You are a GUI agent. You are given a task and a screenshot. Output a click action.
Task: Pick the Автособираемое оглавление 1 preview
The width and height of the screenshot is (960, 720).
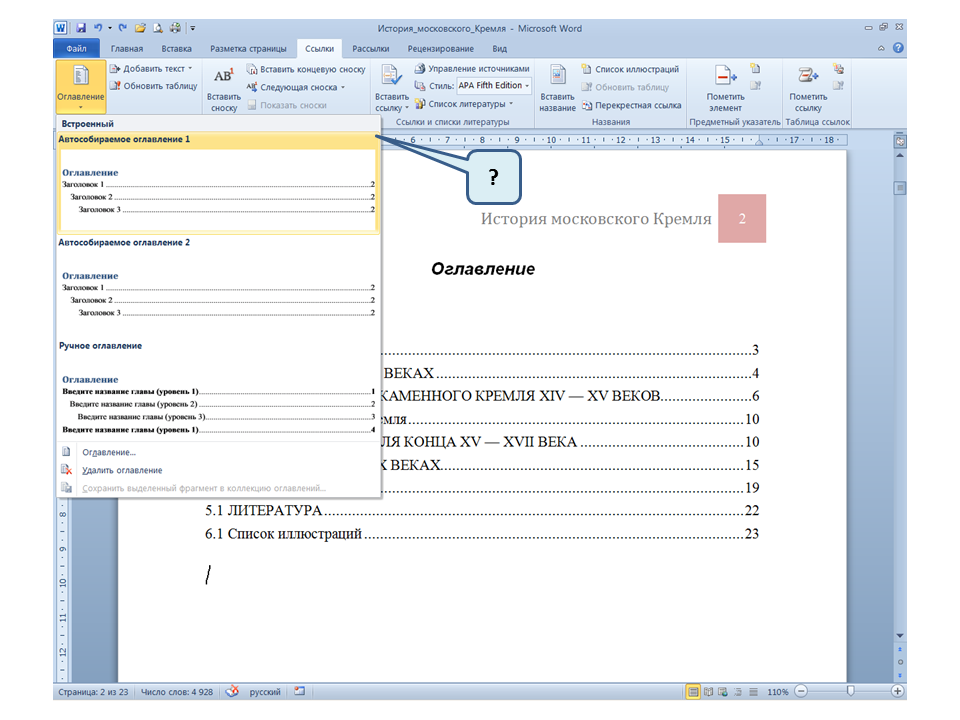(x=218, y=190)
